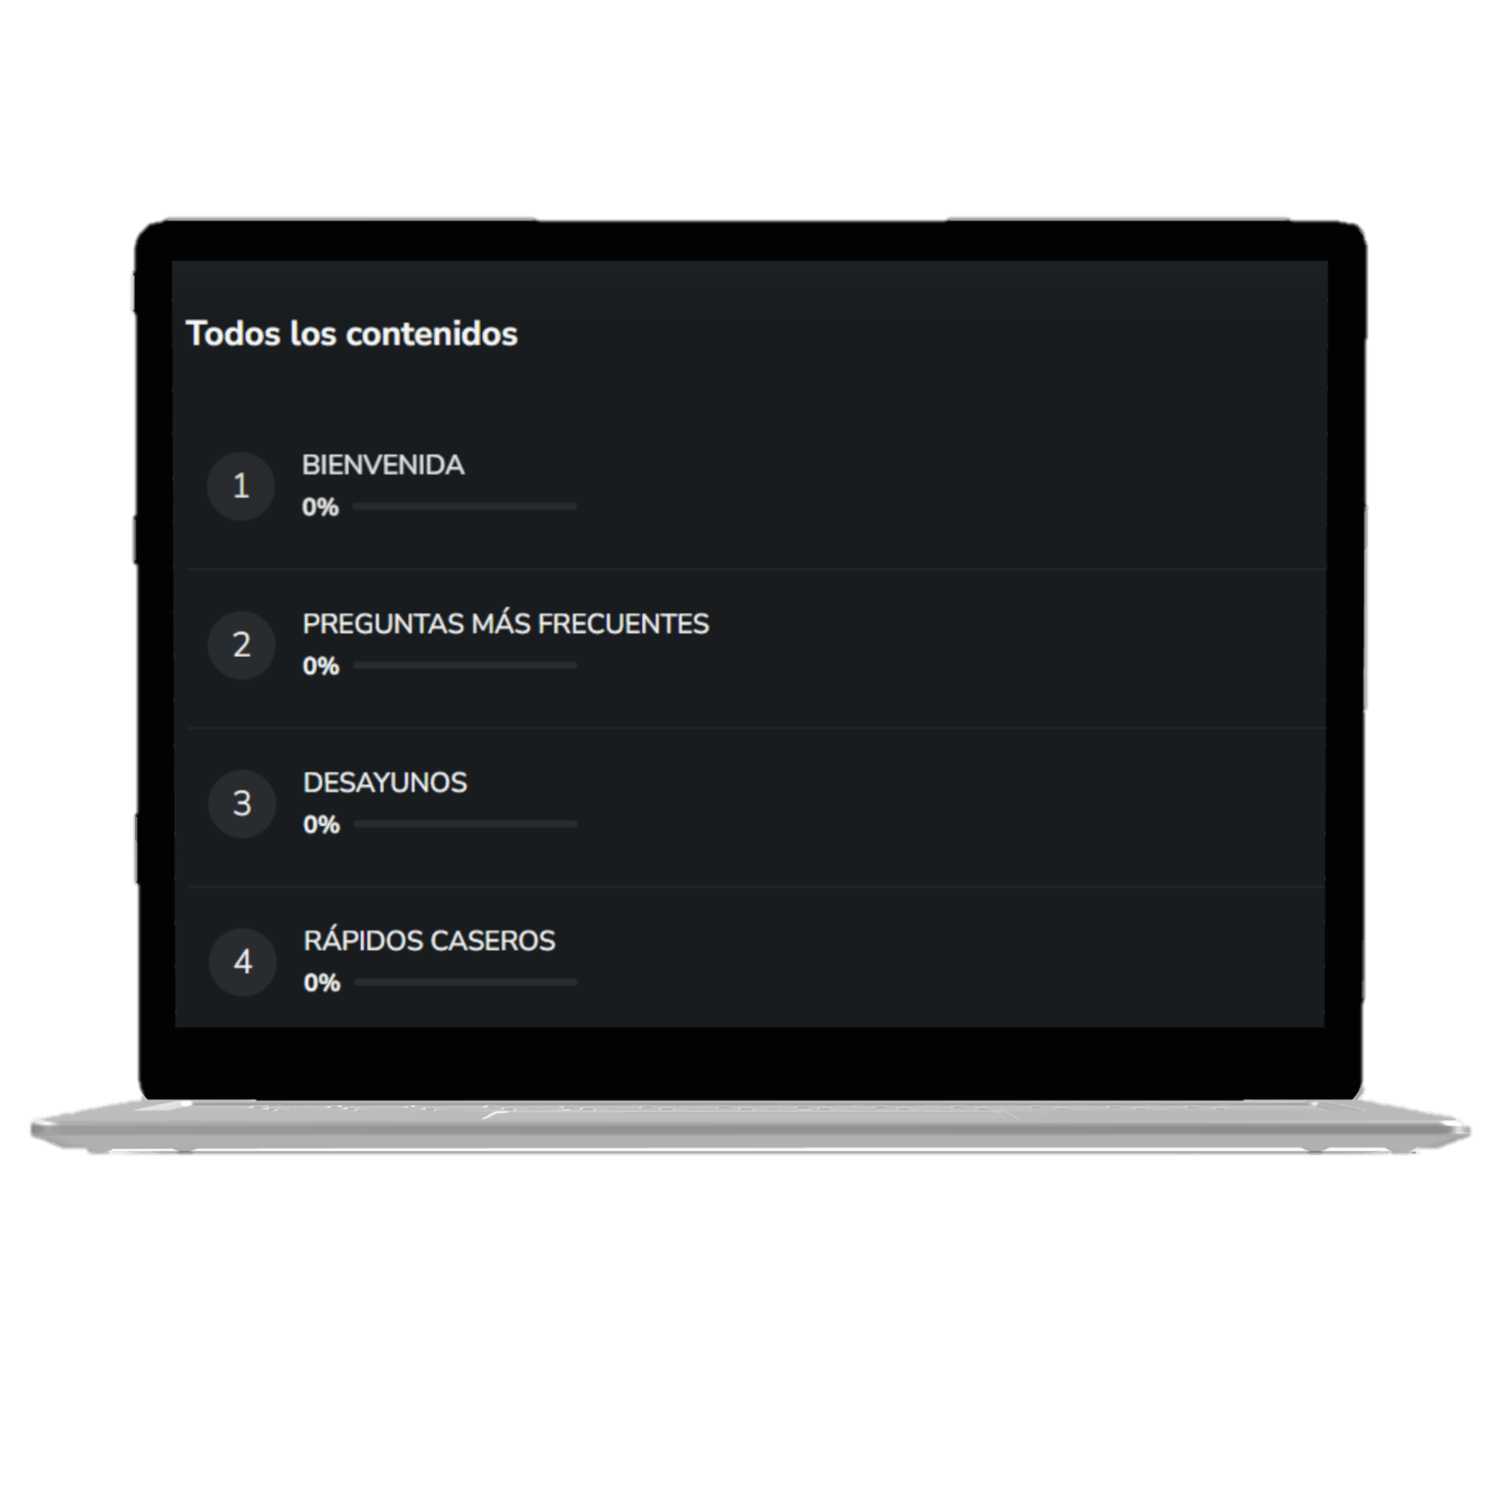Click the BIENVENIDA progress bar
1500x1500 pixels.
coord(465,507)
